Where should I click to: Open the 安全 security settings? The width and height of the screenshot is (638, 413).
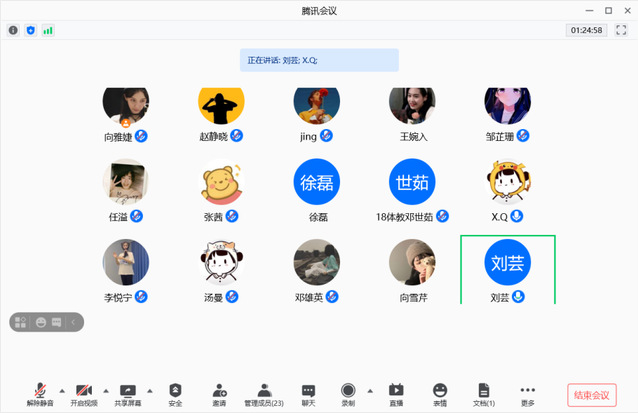pos(175,390)
